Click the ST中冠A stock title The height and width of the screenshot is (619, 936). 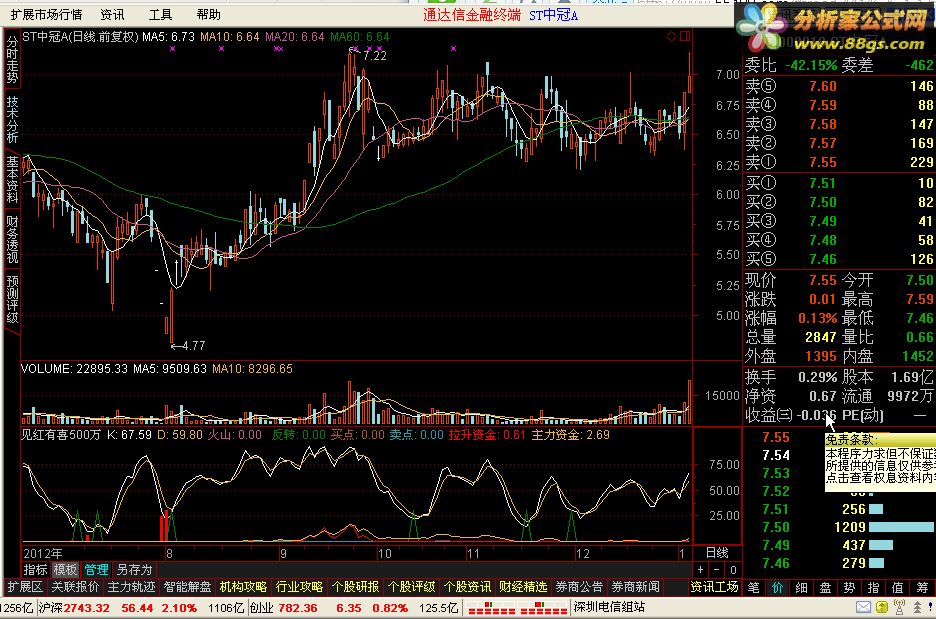553,14
